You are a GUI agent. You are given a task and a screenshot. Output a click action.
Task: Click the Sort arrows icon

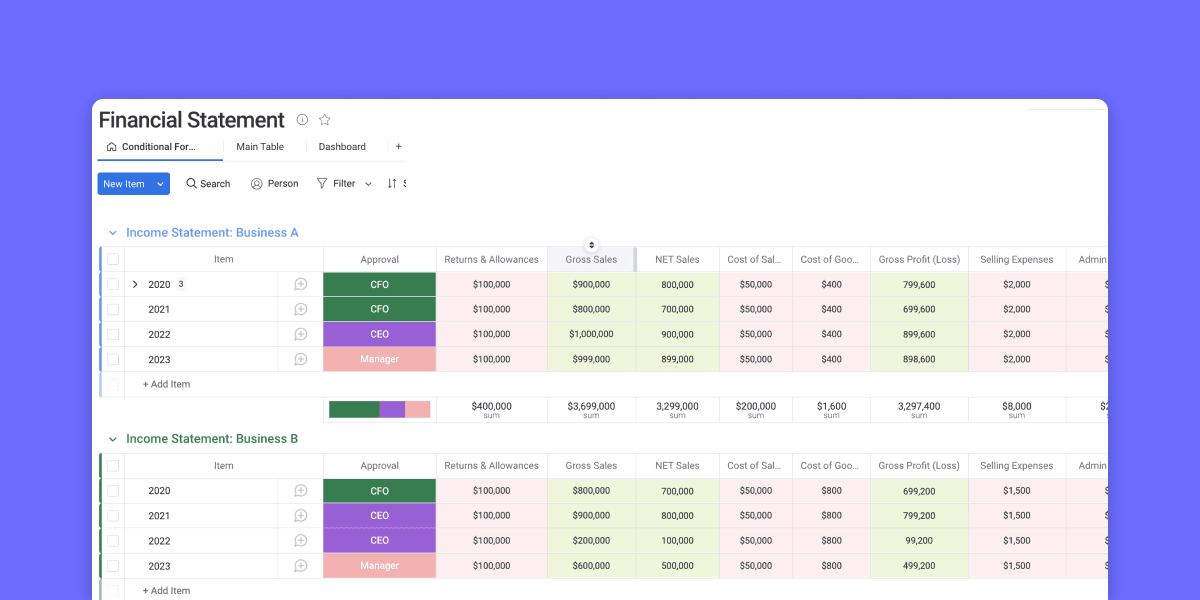[x=392, y=184]
